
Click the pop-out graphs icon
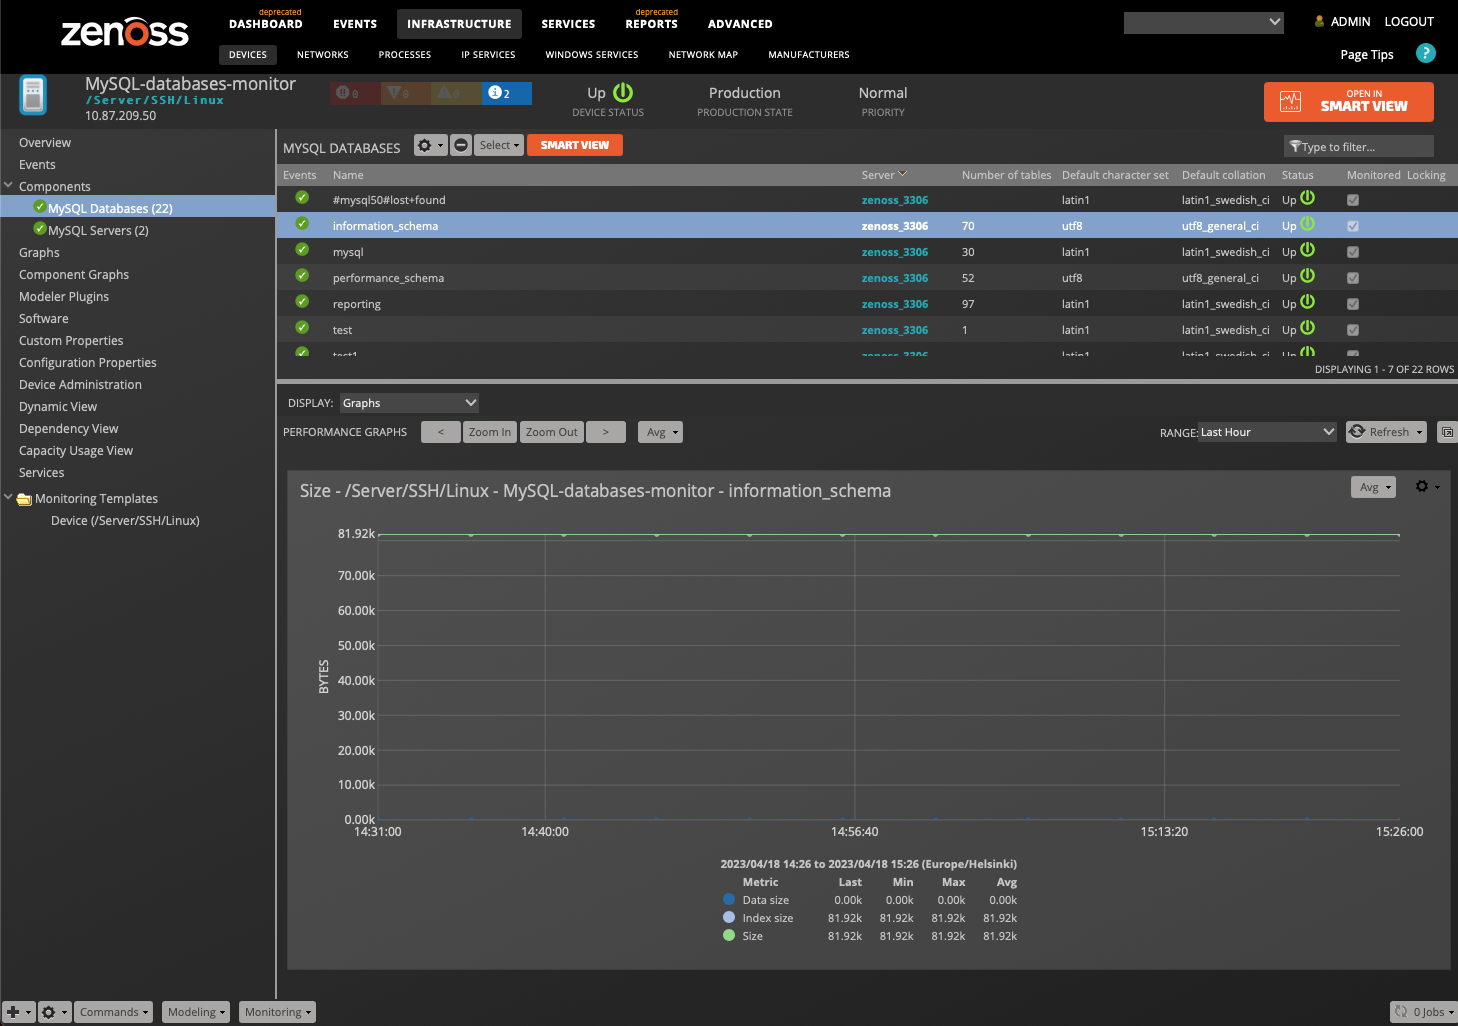1447,432
